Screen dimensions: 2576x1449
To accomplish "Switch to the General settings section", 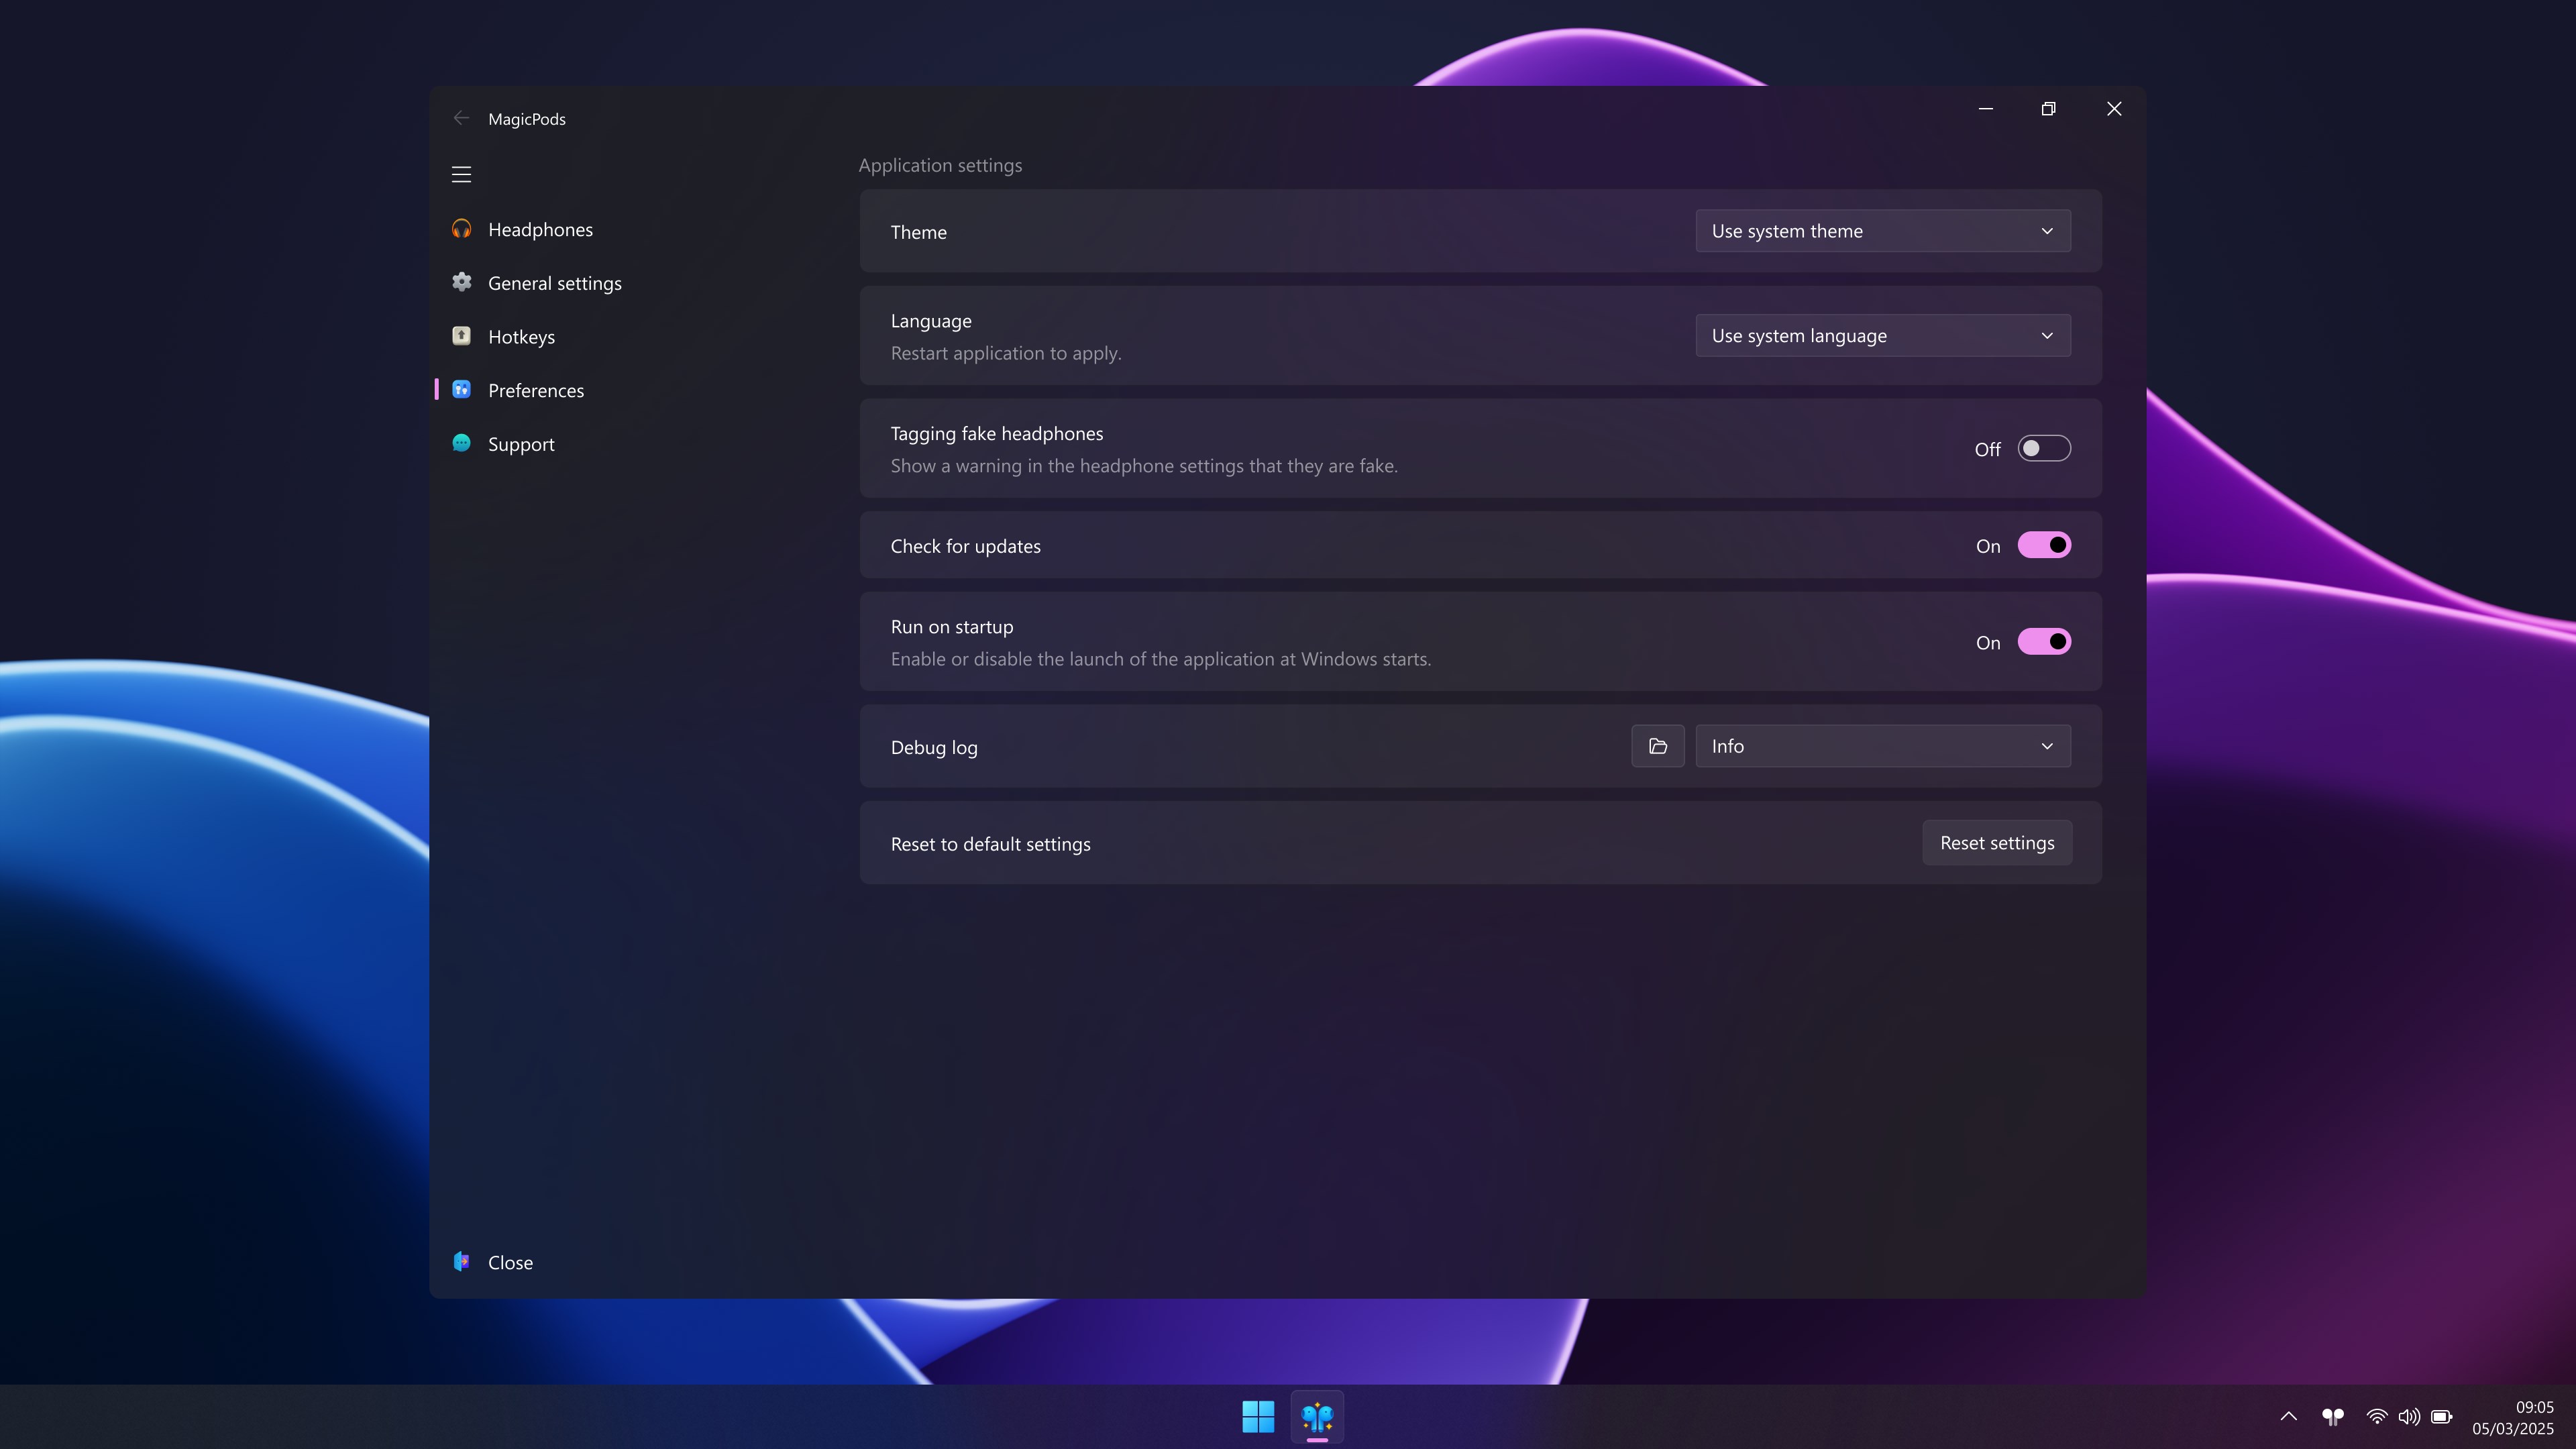I will coord(554,282).
